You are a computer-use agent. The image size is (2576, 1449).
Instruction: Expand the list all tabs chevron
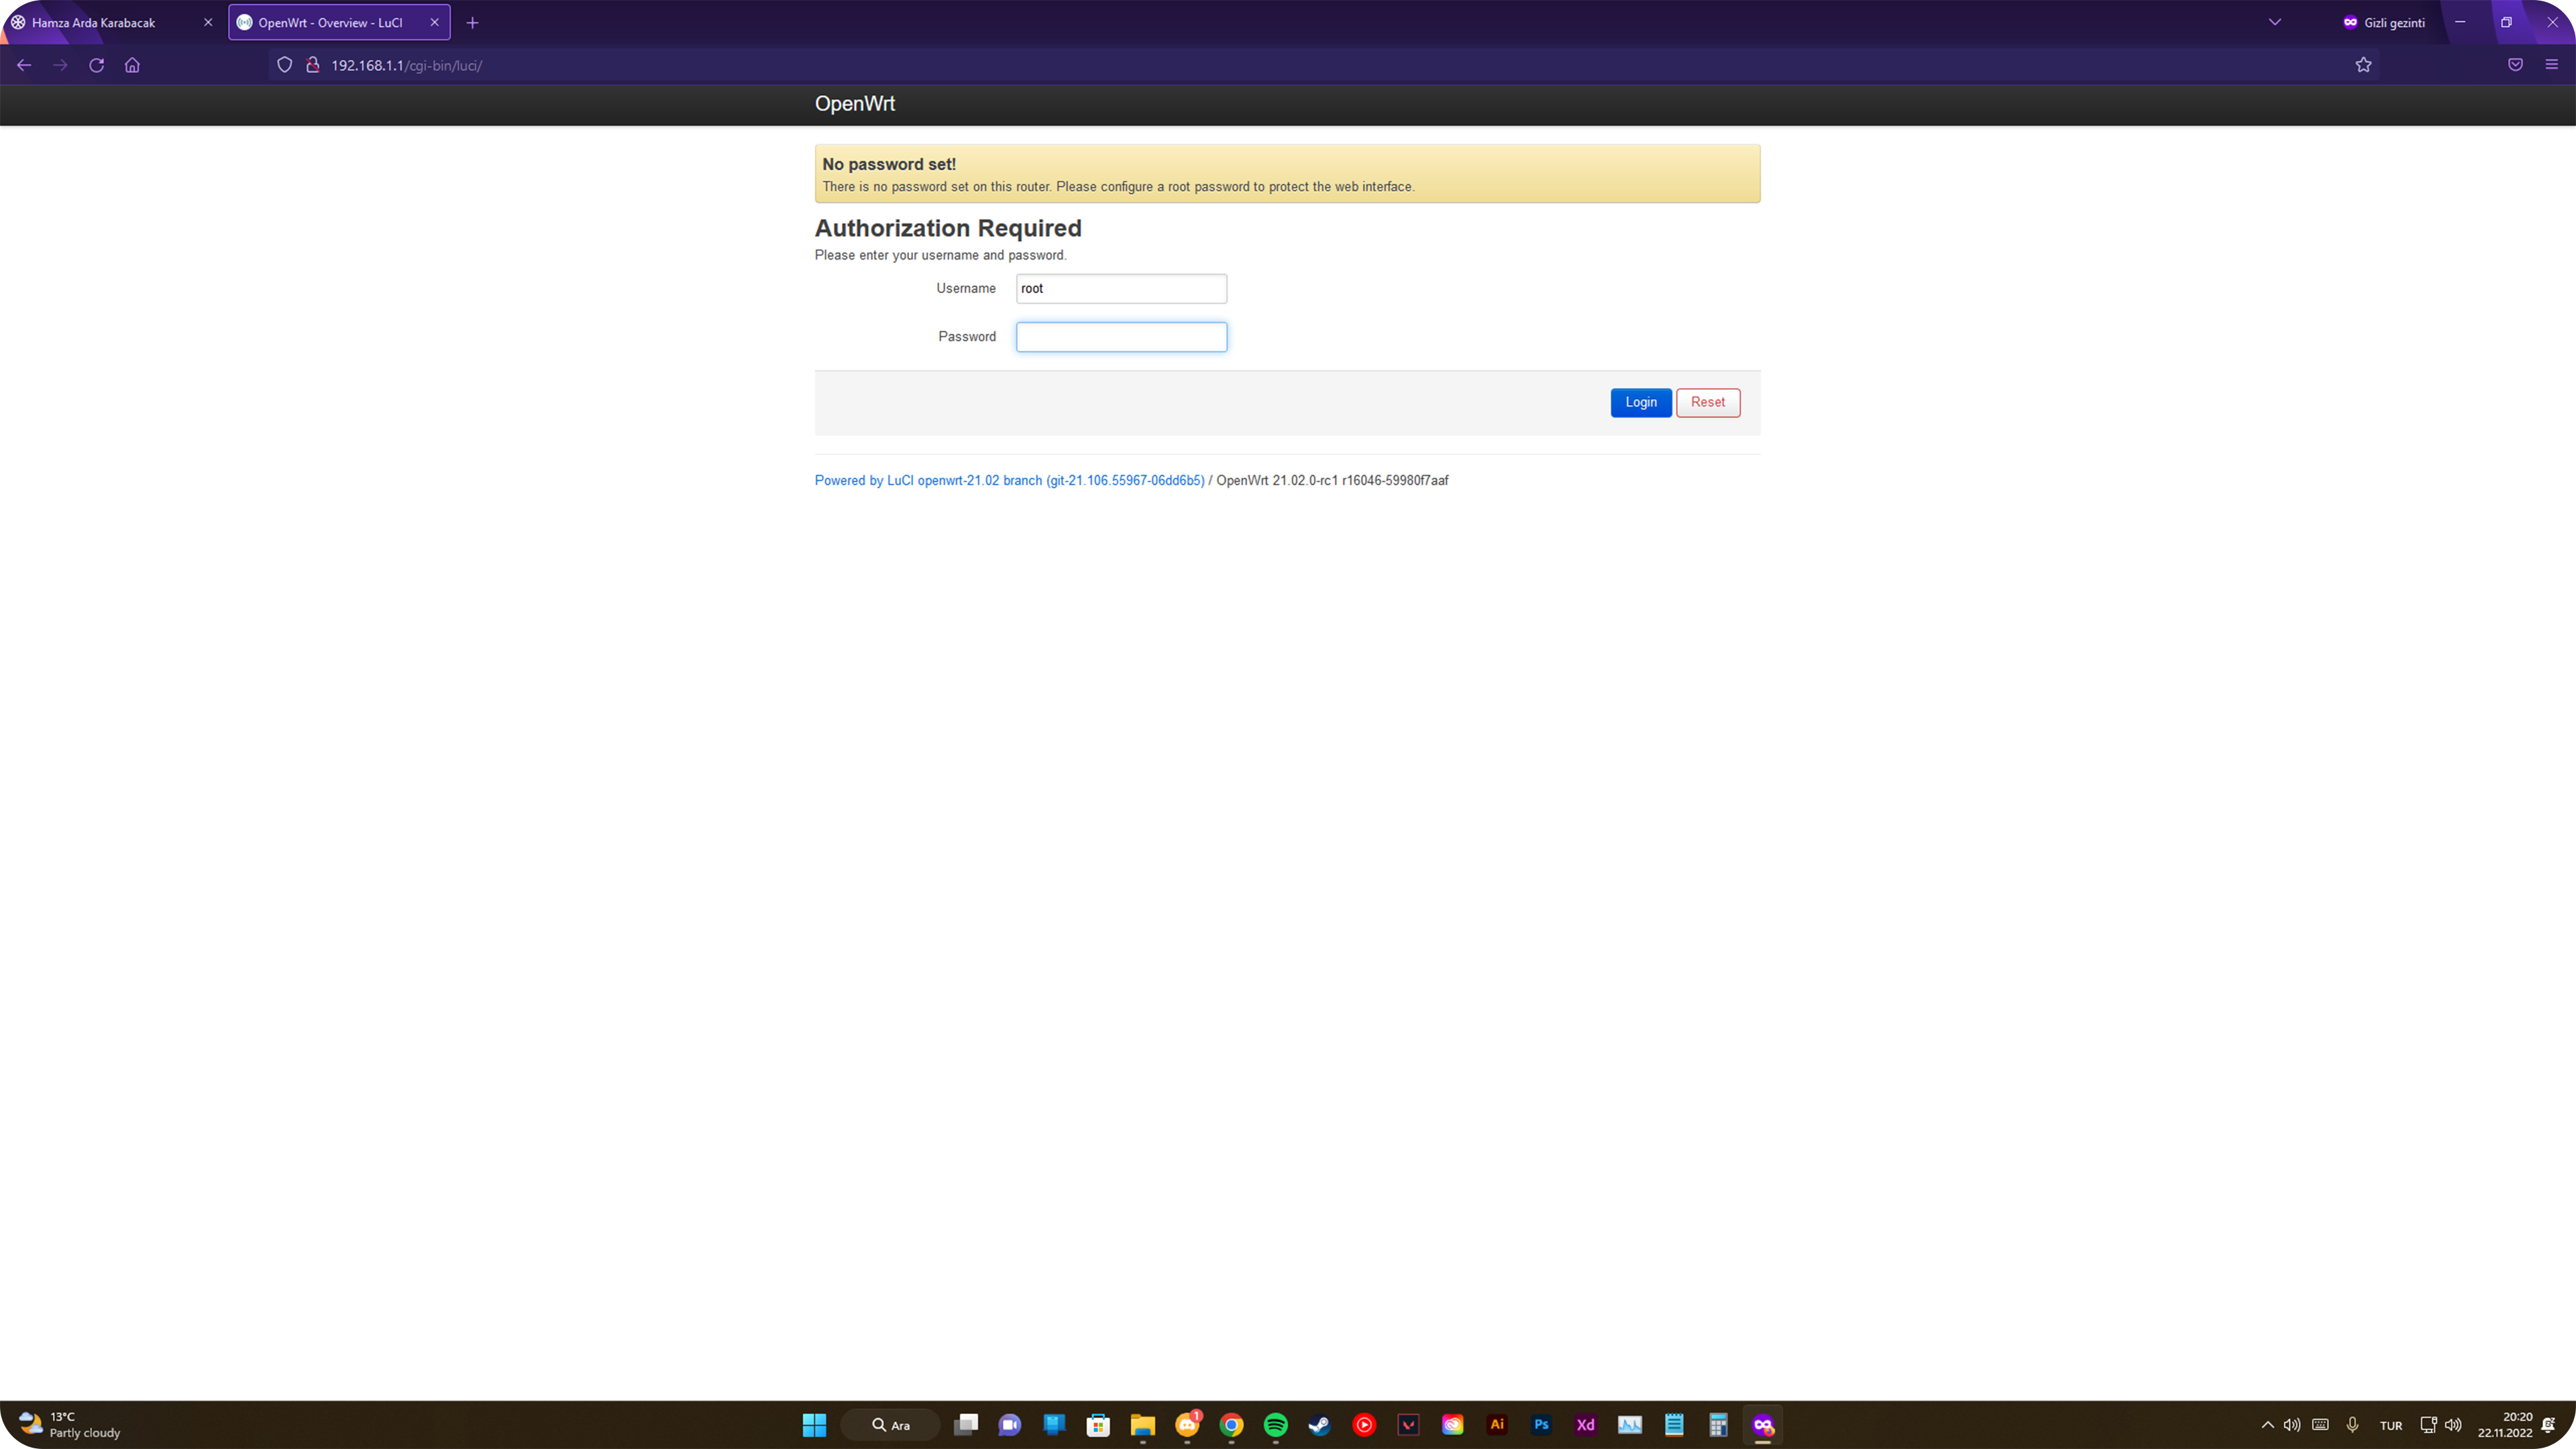pyautogui.click(x=2275, y=22)
